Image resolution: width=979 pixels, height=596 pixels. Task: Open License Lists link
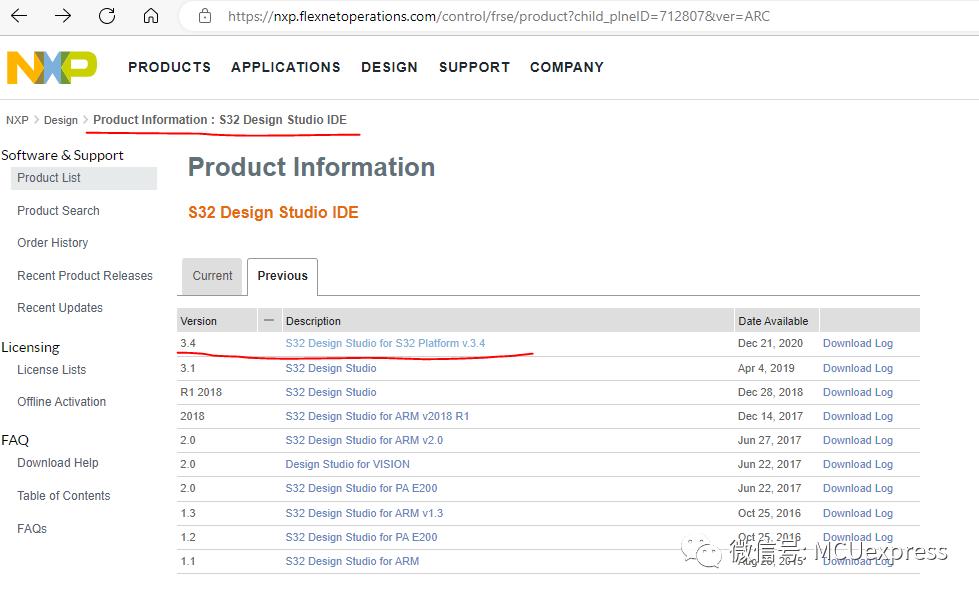[x=51, y=369]
